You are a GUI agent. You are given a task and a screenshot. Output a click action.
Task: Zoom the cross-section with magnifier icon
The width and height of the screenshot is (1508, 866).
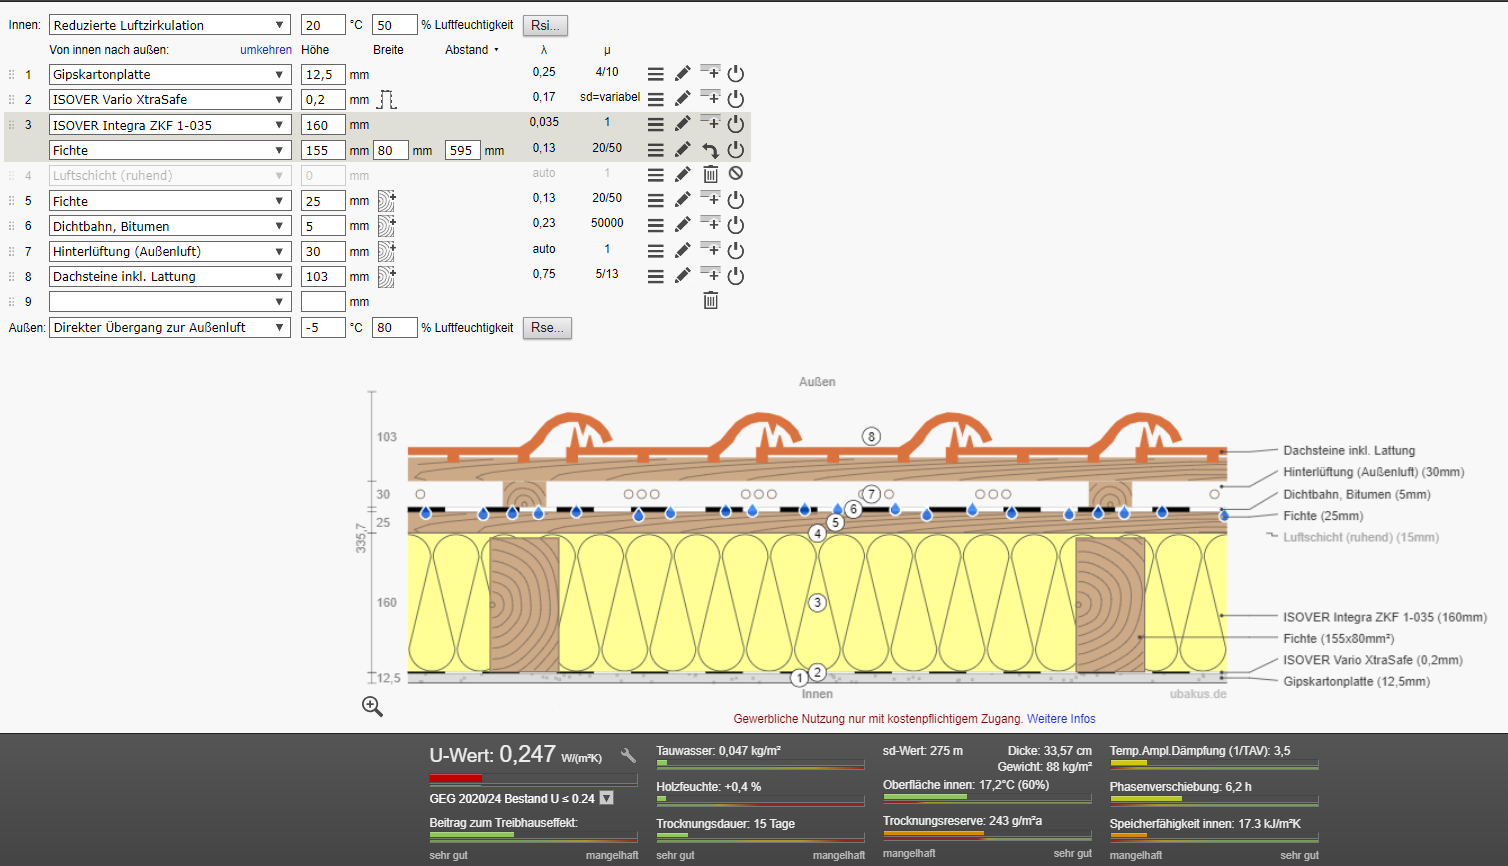(372, 707)
